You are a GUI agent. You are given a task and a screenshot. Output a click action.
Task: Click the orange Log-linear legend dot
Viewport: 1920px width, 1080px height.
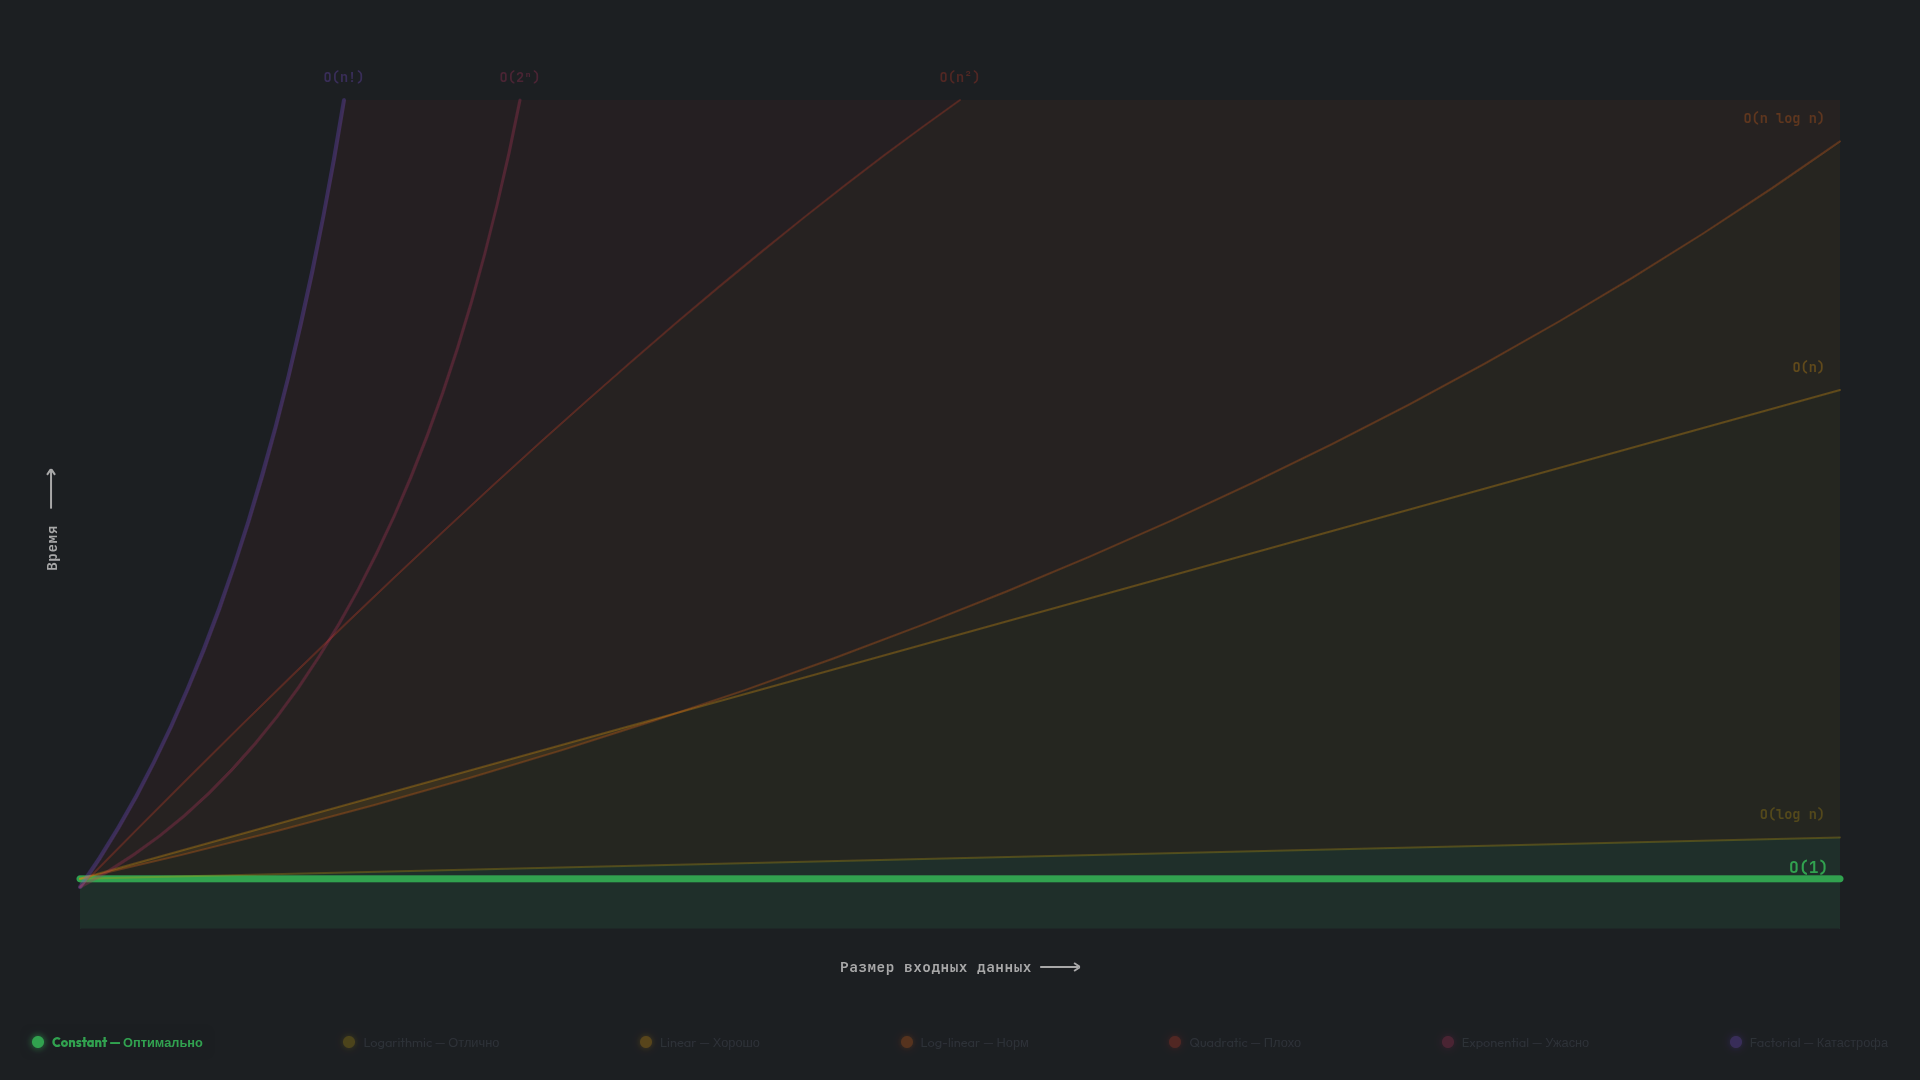coord(907,1042)
